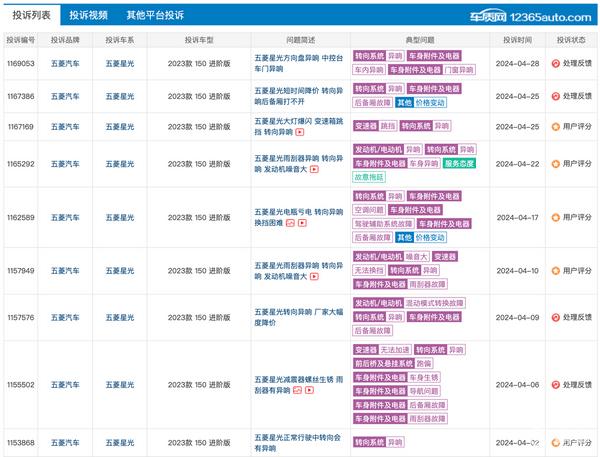Viewport: 600px width, 457px height.
Task: Click the 五菱汽车 brand link in row 1169053
Action: 65,64
